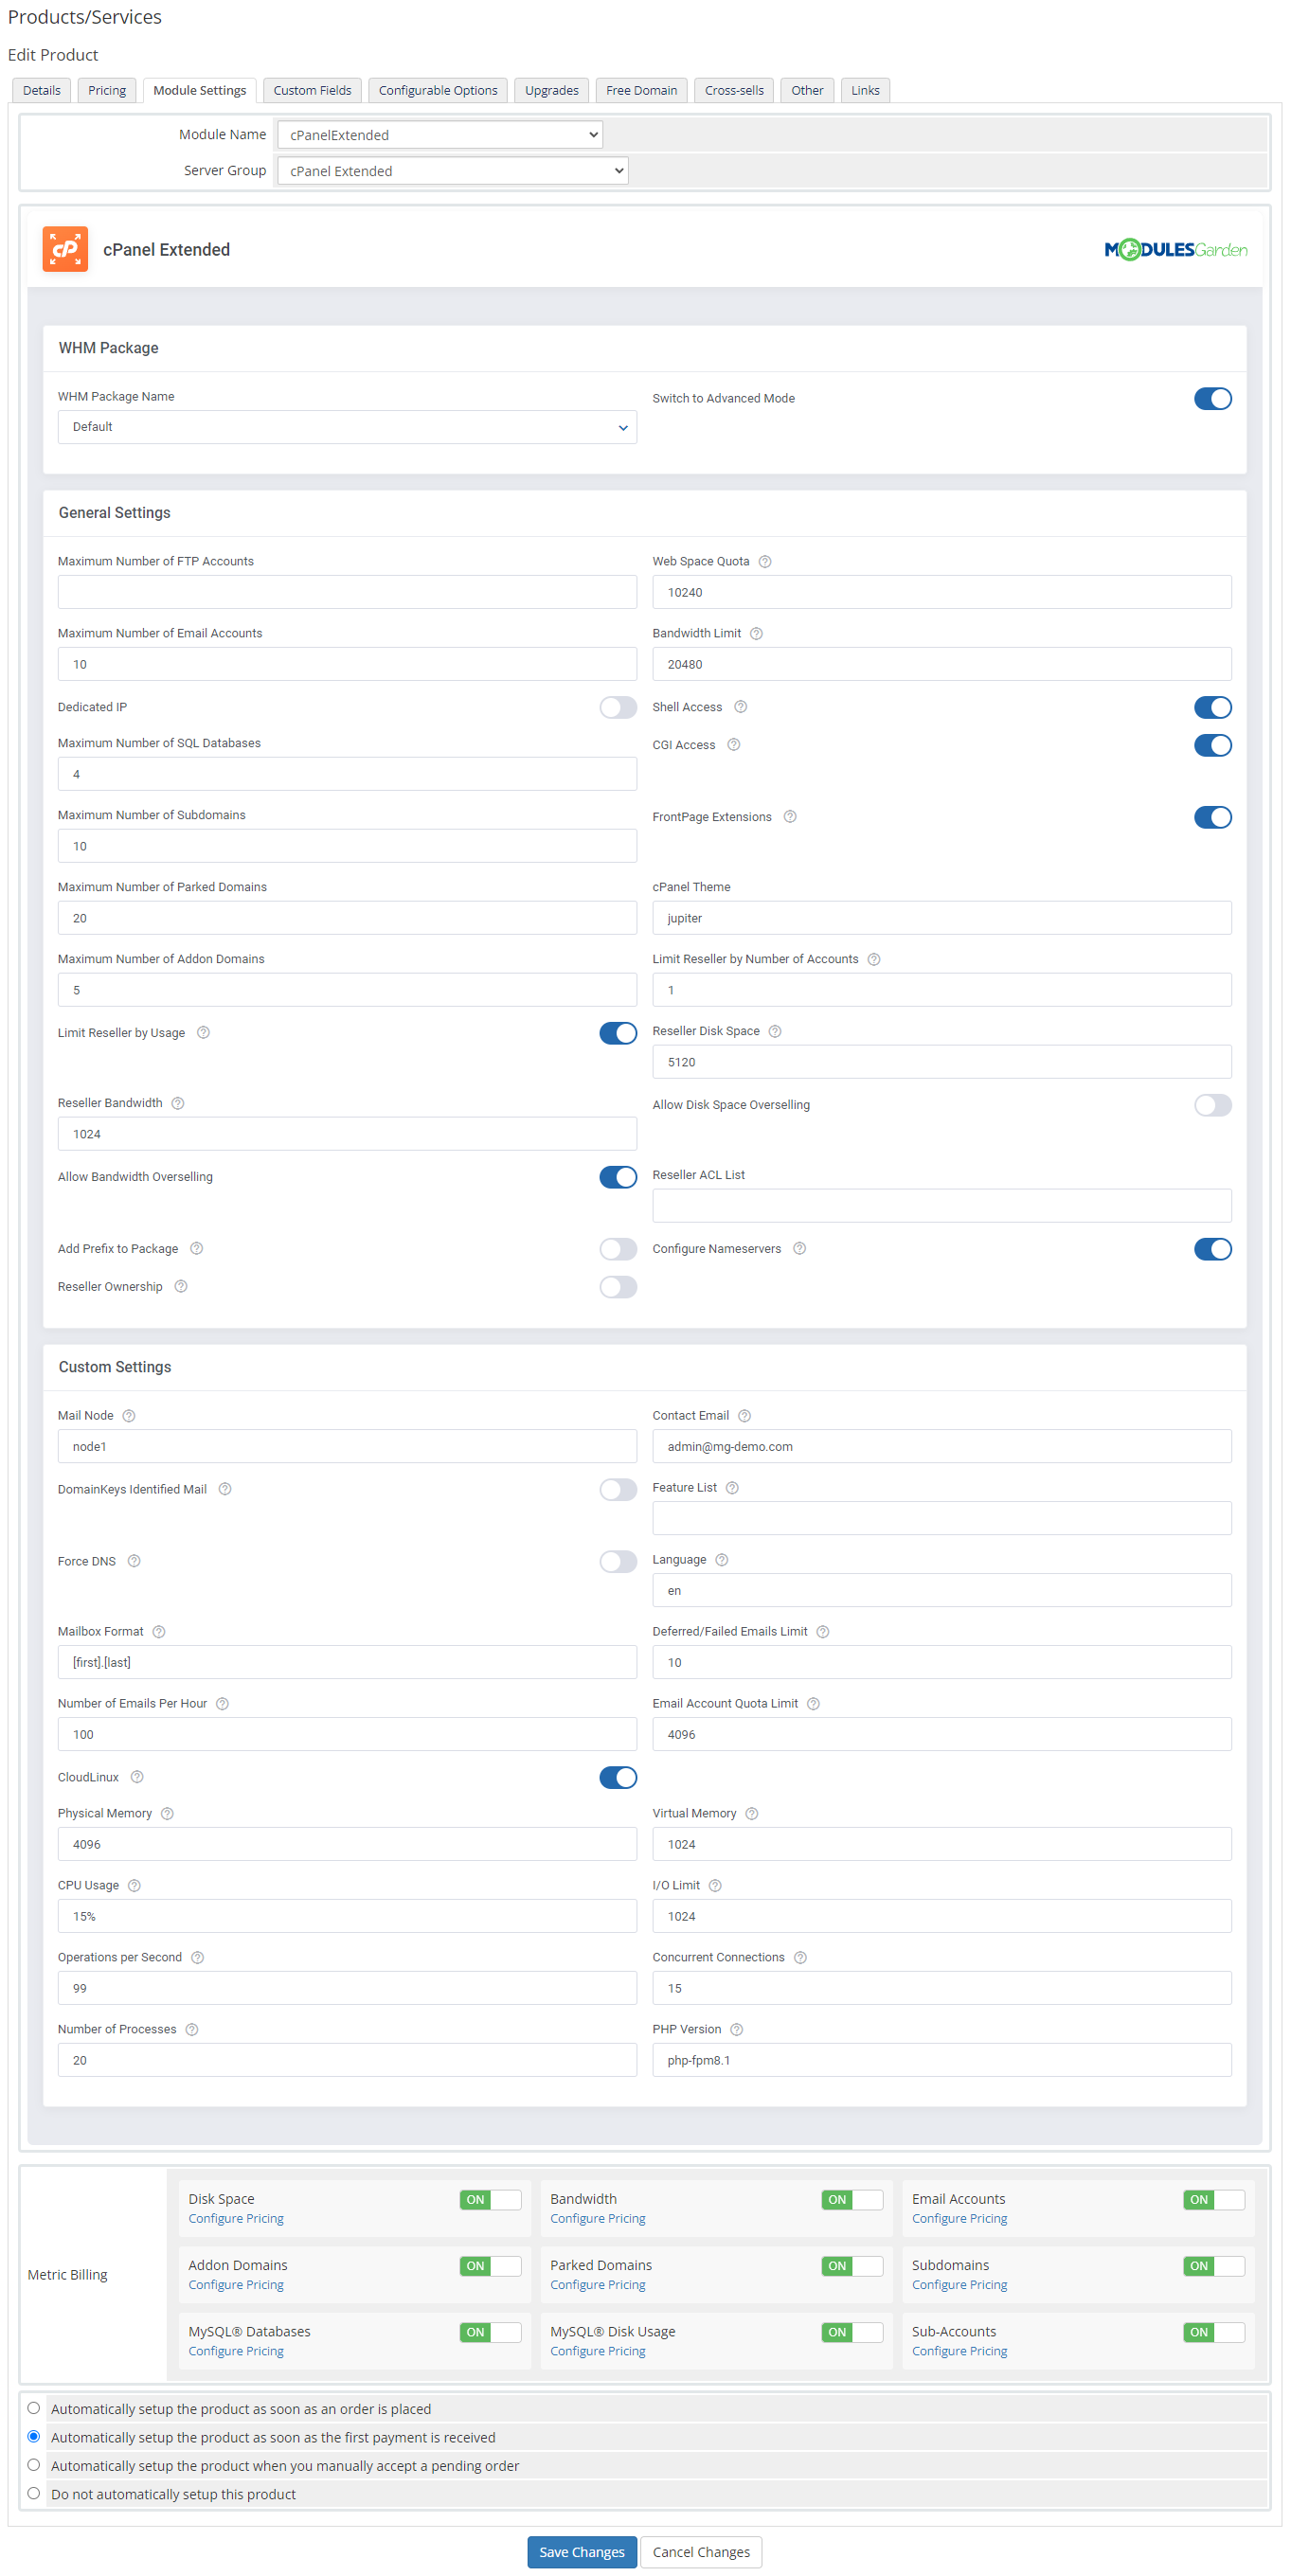Enable the Dedicated IP toggle
Screen dimensions: 1291x2576
click(617, 707)
